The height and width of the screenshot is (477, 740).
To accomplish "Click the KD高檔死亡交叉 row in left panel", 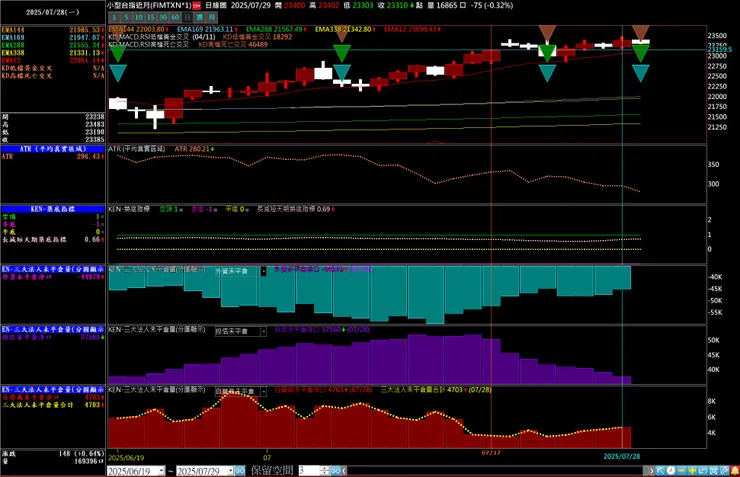I will click(52, 75).
